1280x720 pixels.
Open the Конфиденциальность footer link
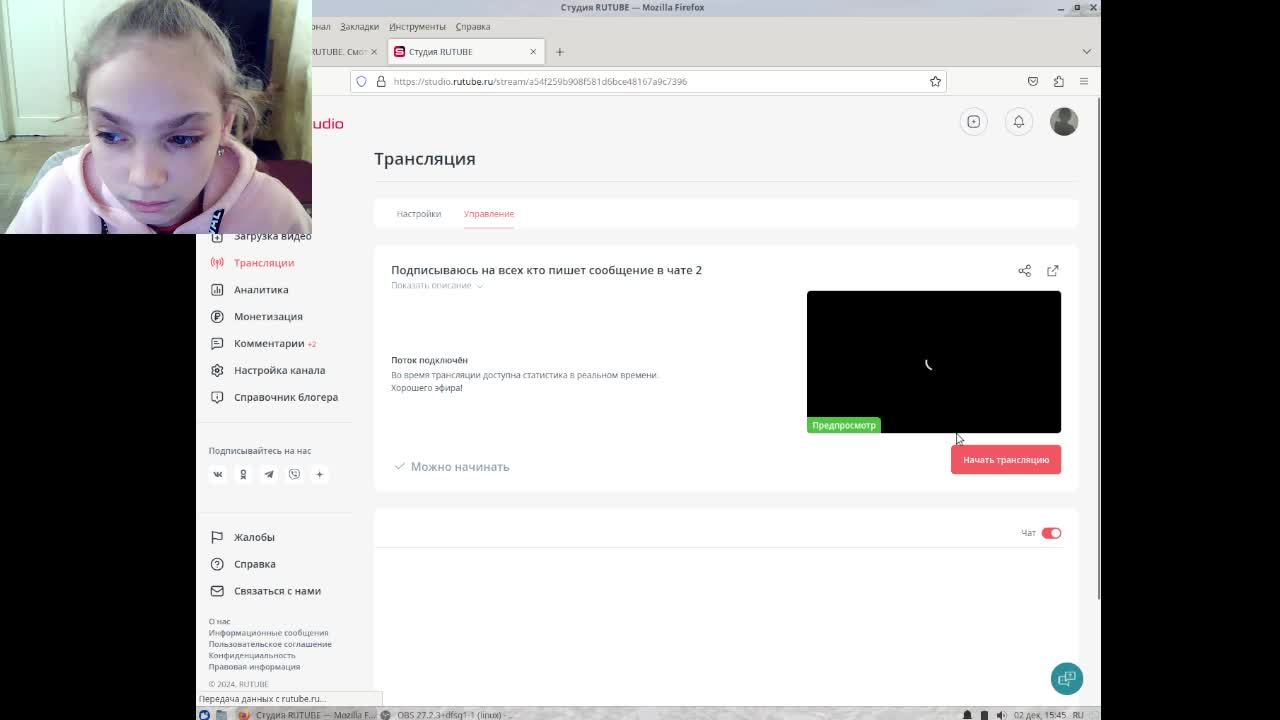point(252,655)
